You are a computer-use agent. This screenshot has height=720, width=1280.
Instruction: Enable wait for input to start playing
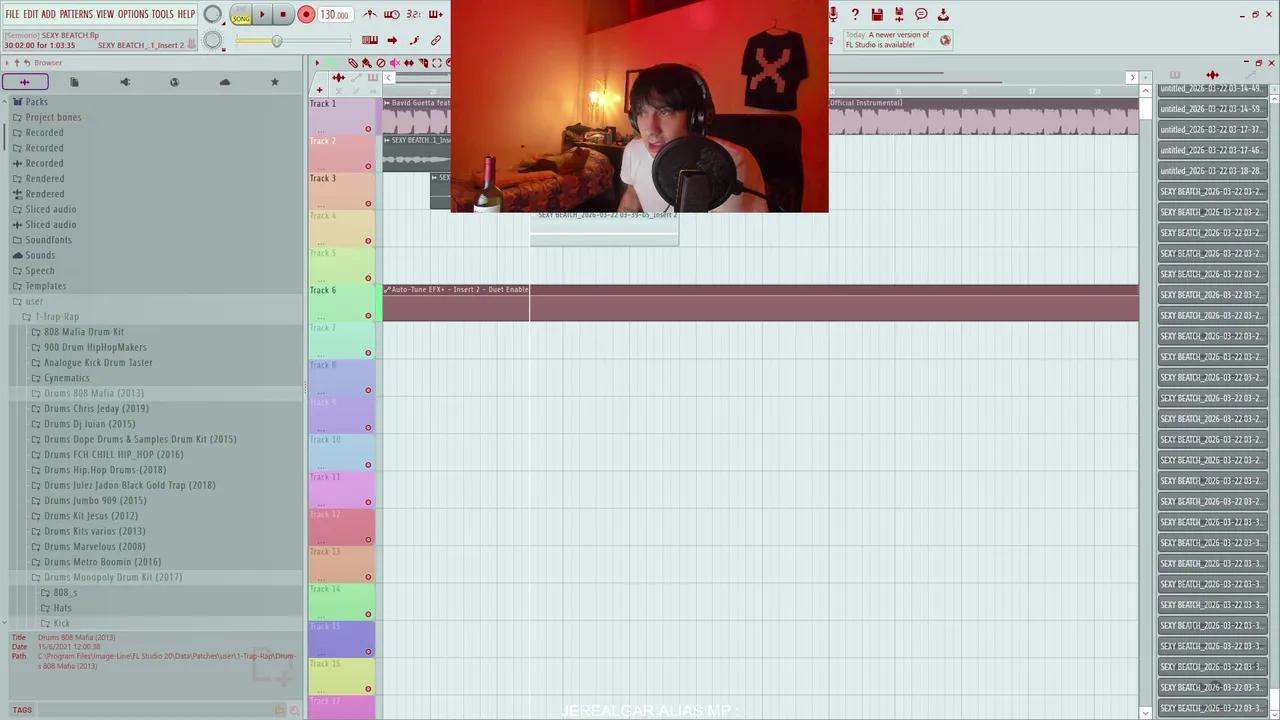tap(392, 14)
